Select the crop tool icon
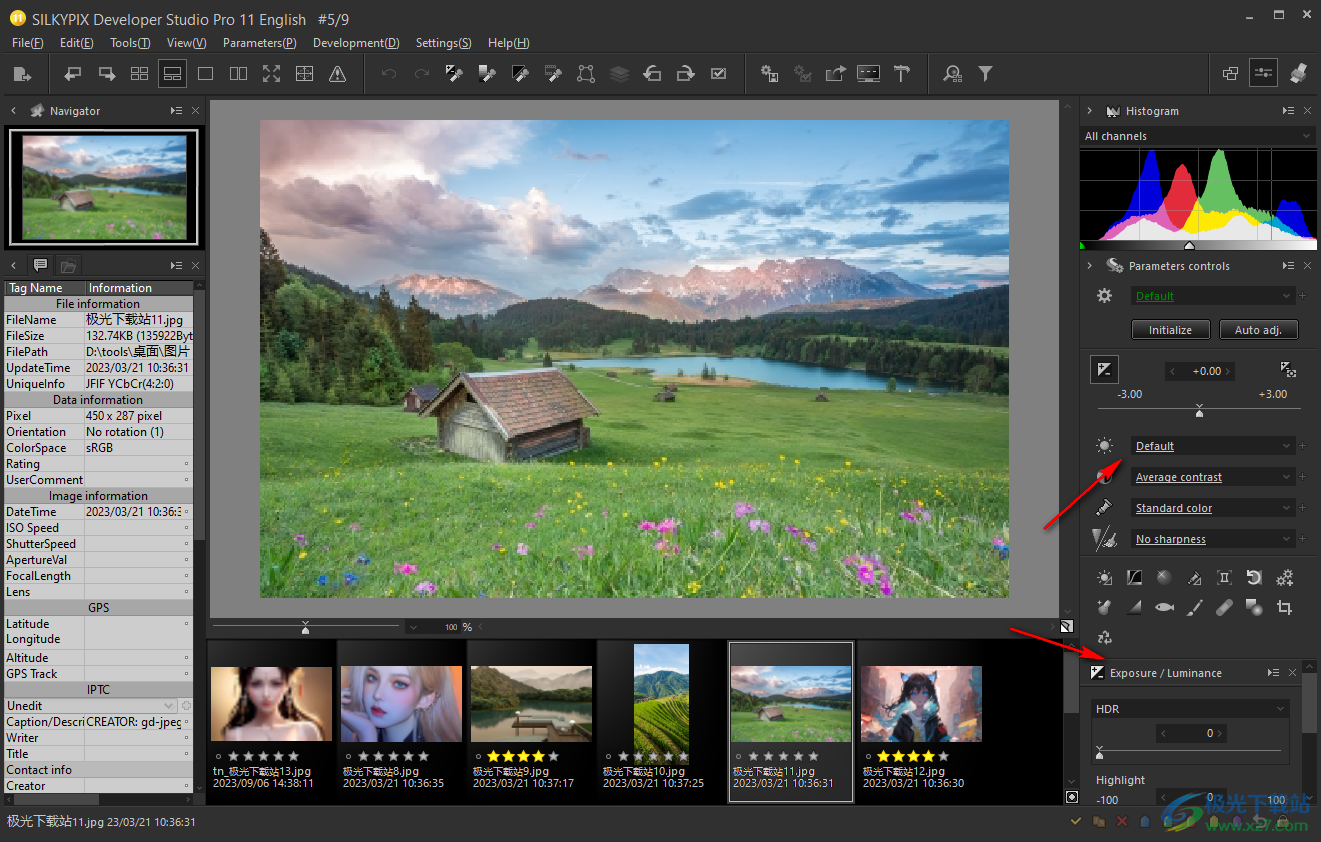 [x=1286, y=607]
